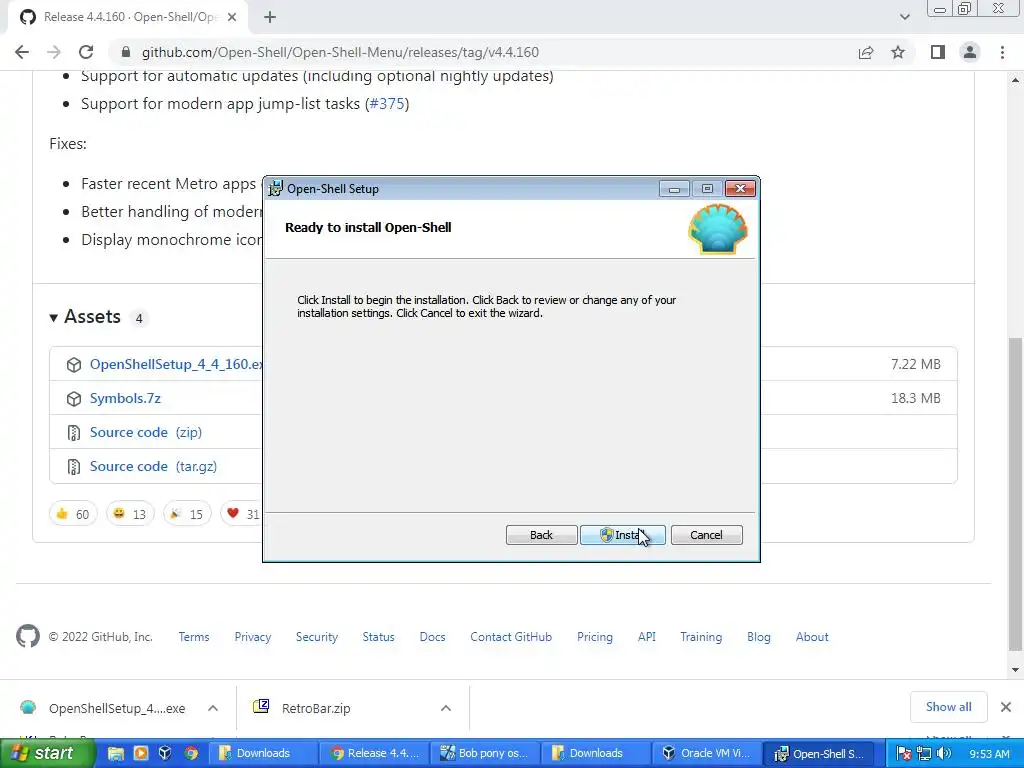Click Show all downloads
Viewport: 1024px width, 768px height.
click(948, 707)
